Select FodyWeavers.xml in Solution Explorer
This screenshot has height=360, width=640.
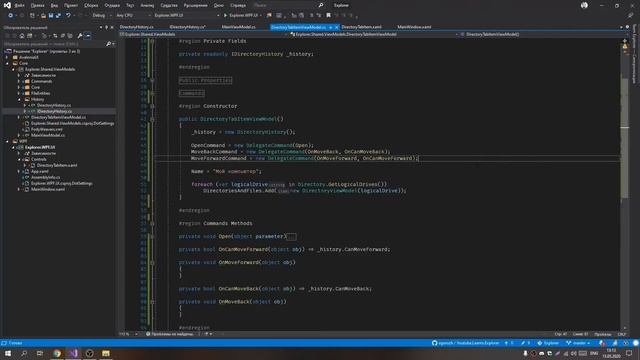[x=47, y=129]
